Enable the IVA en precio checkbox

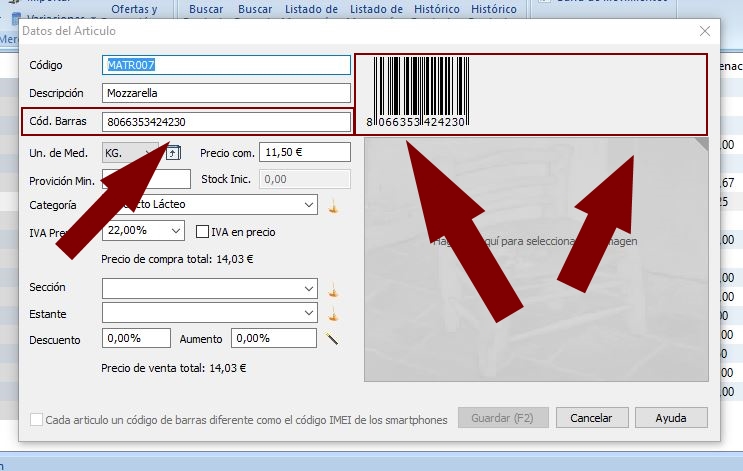202,232
